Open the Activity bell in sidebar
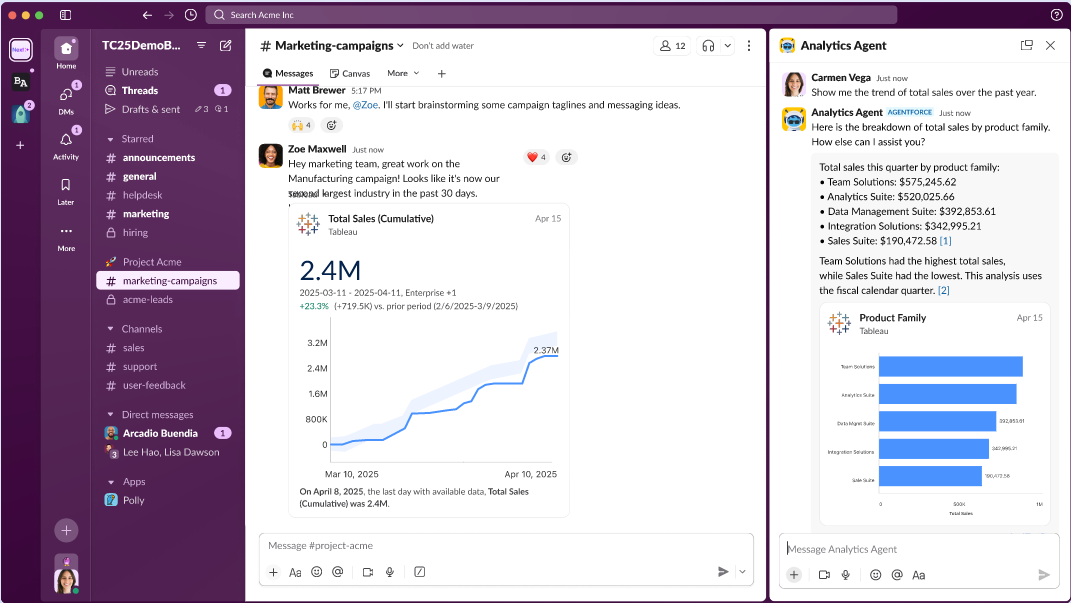The width and height of the screenshot is (1071, 603). coord(66,141)
